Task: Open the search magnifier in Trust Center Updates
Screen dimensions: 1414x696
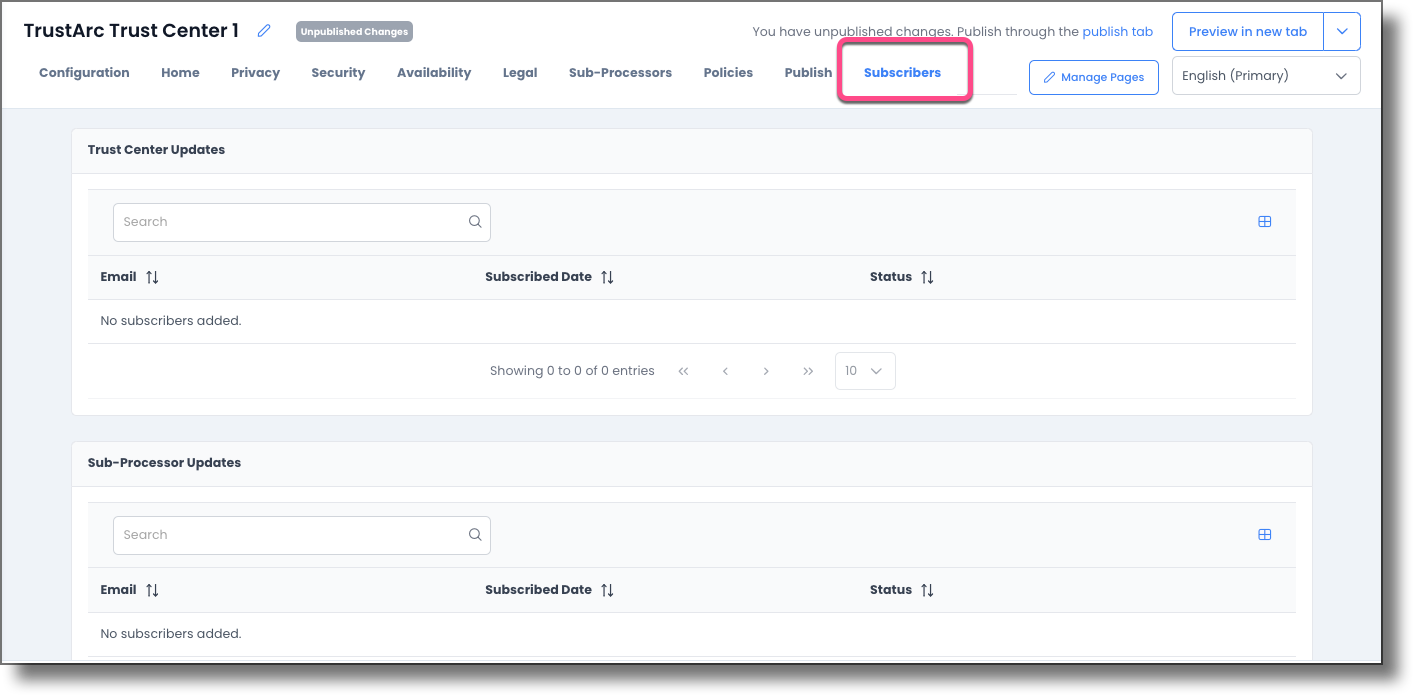Action: 475,221
